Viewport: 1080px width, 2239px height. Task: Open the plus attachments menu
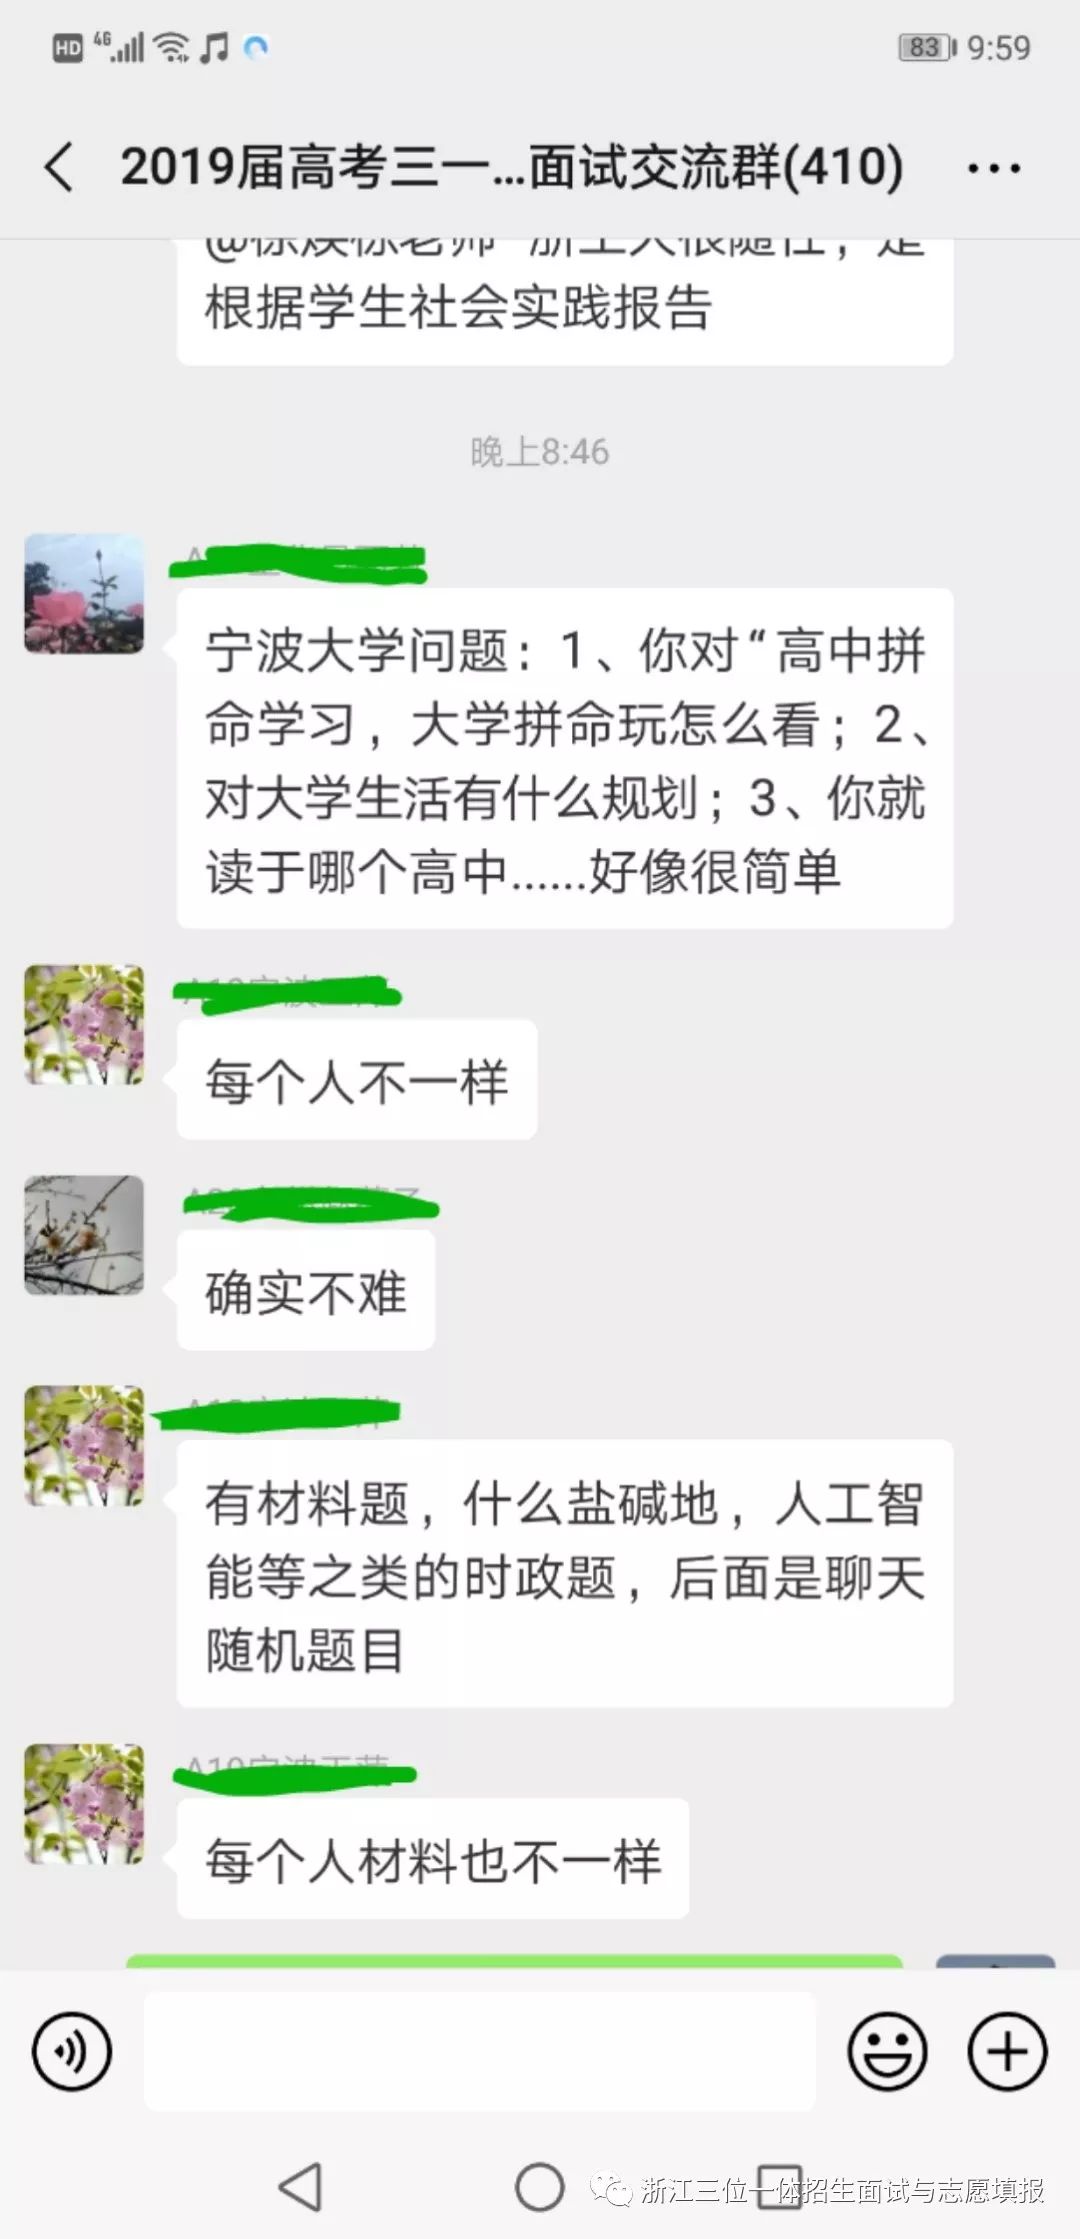click(x=1007, y=2052)
